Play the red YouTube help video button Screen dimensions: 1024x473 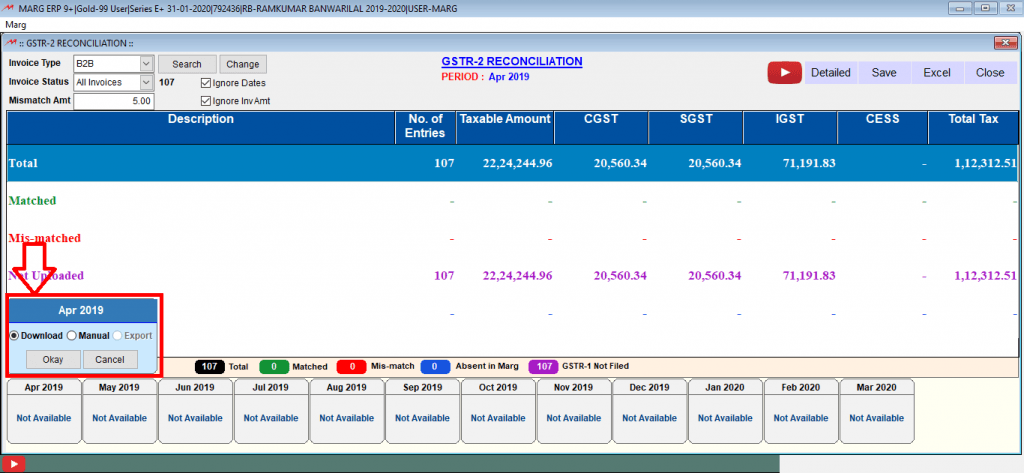(x=784, y=73)
